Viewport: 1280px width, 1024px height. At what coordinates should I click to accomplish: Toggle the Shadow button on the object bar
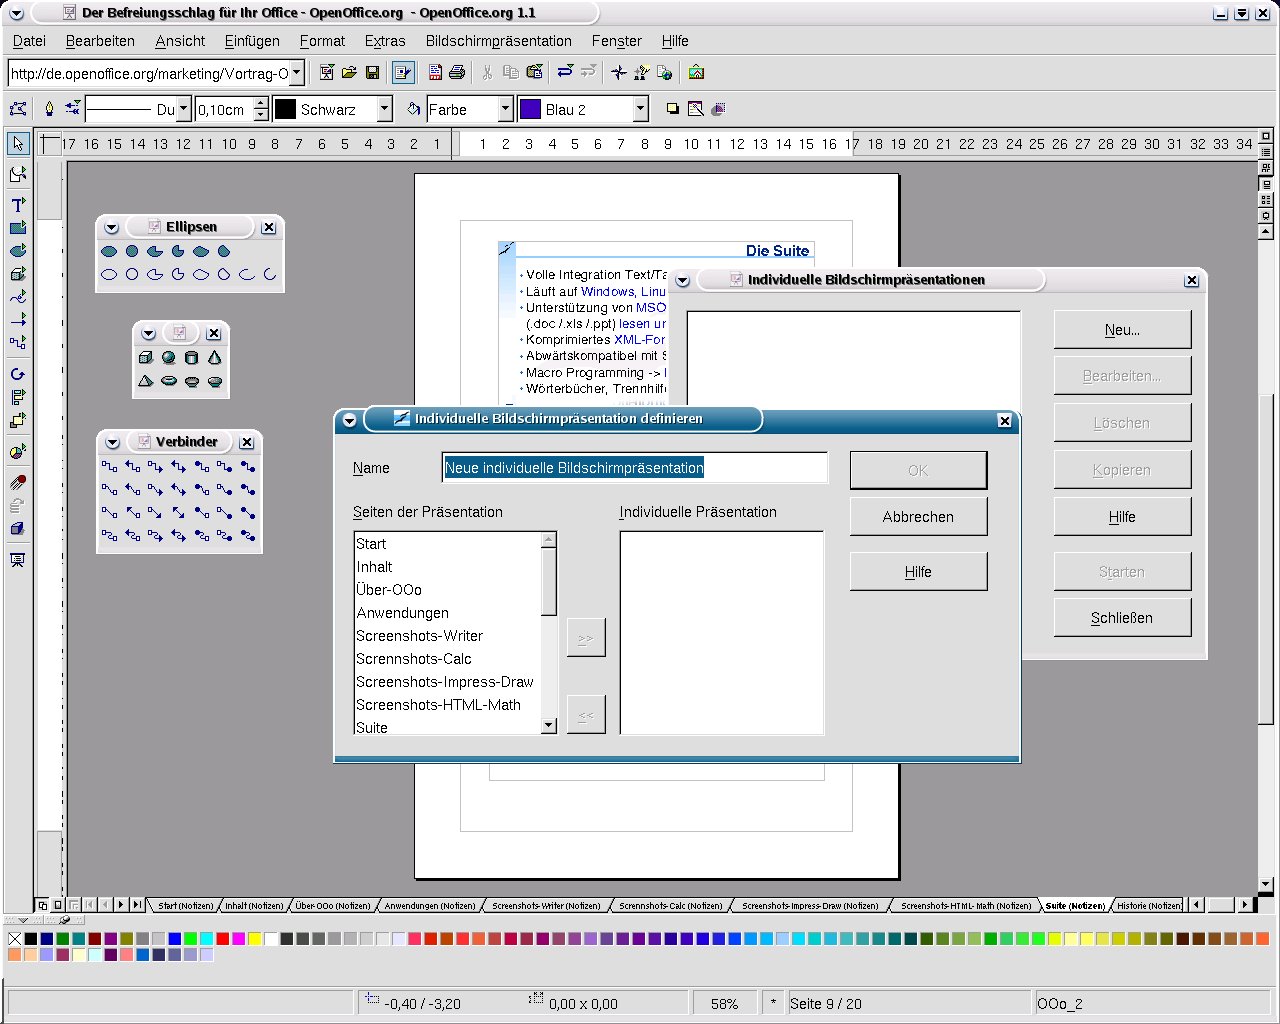click(672, 109)
